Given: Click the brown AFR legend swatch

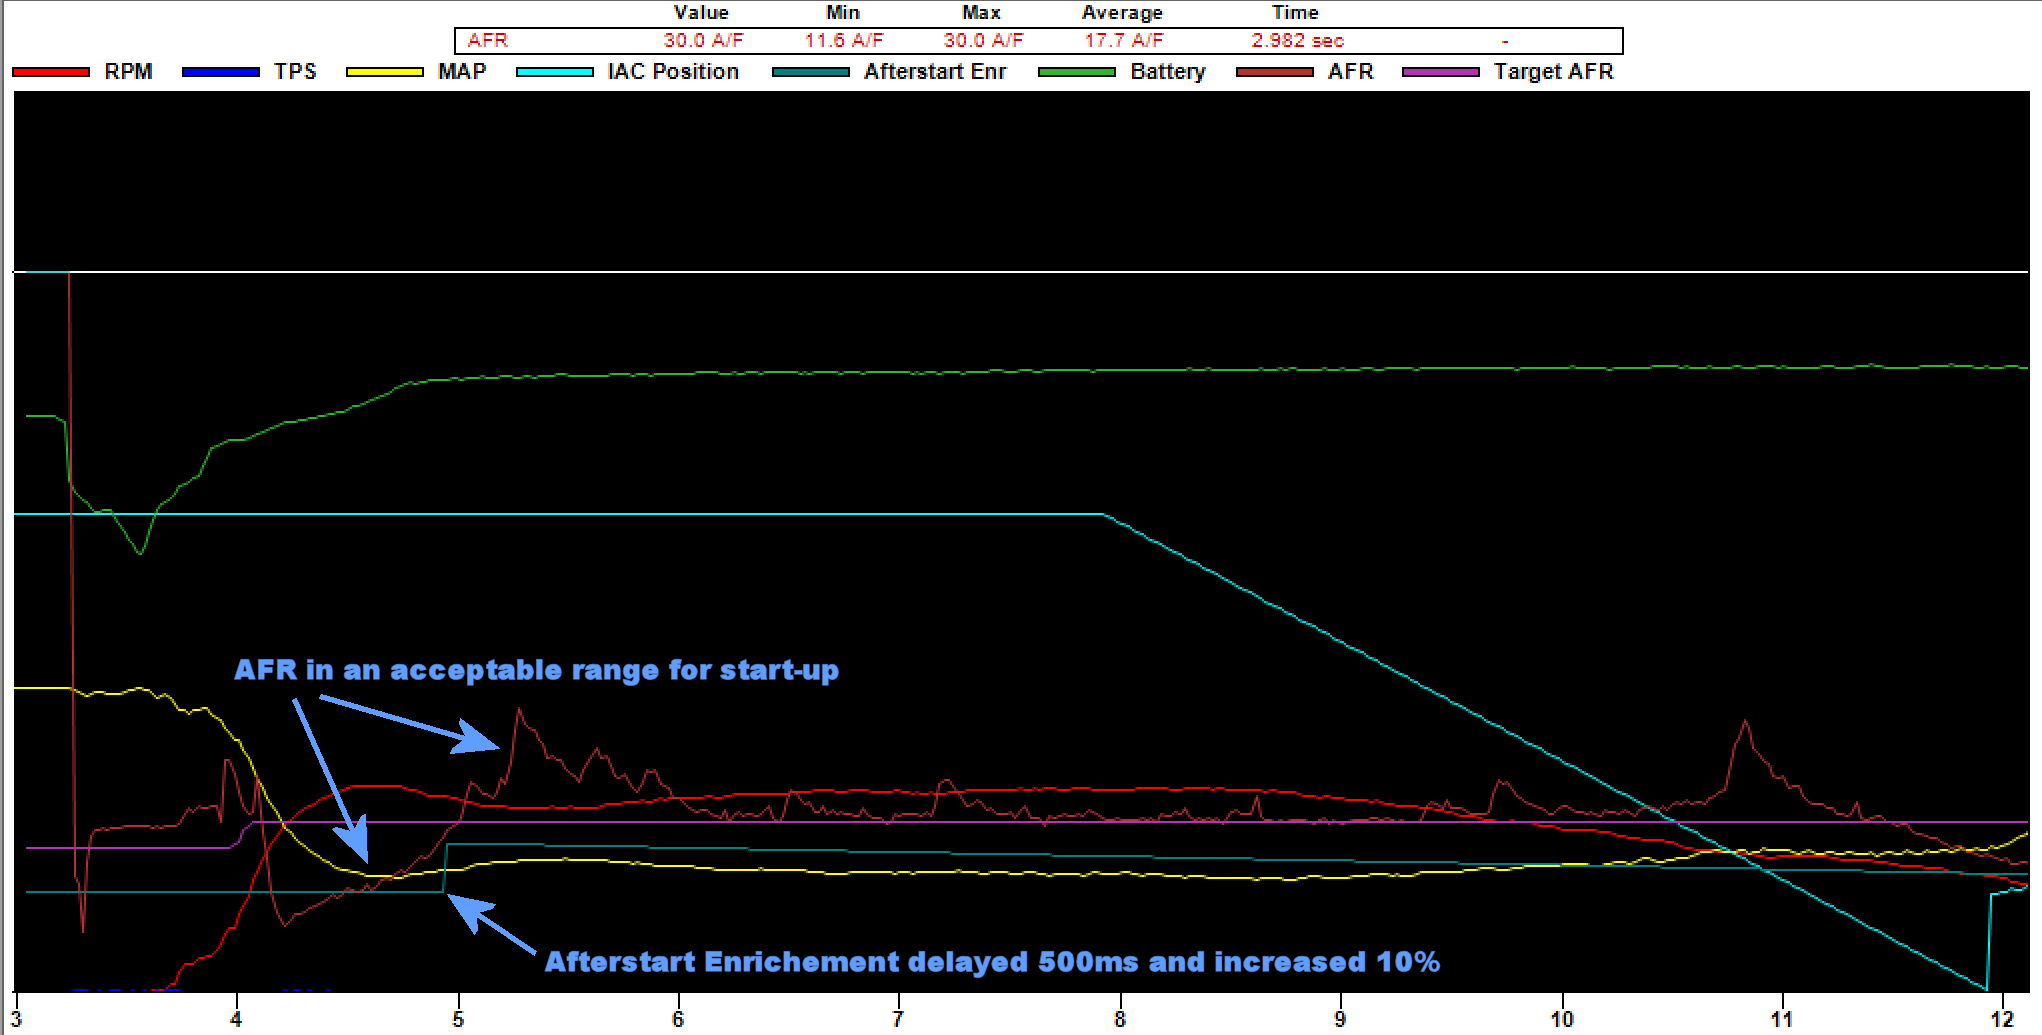Looking at the screenshot, I should [1275, 72].
